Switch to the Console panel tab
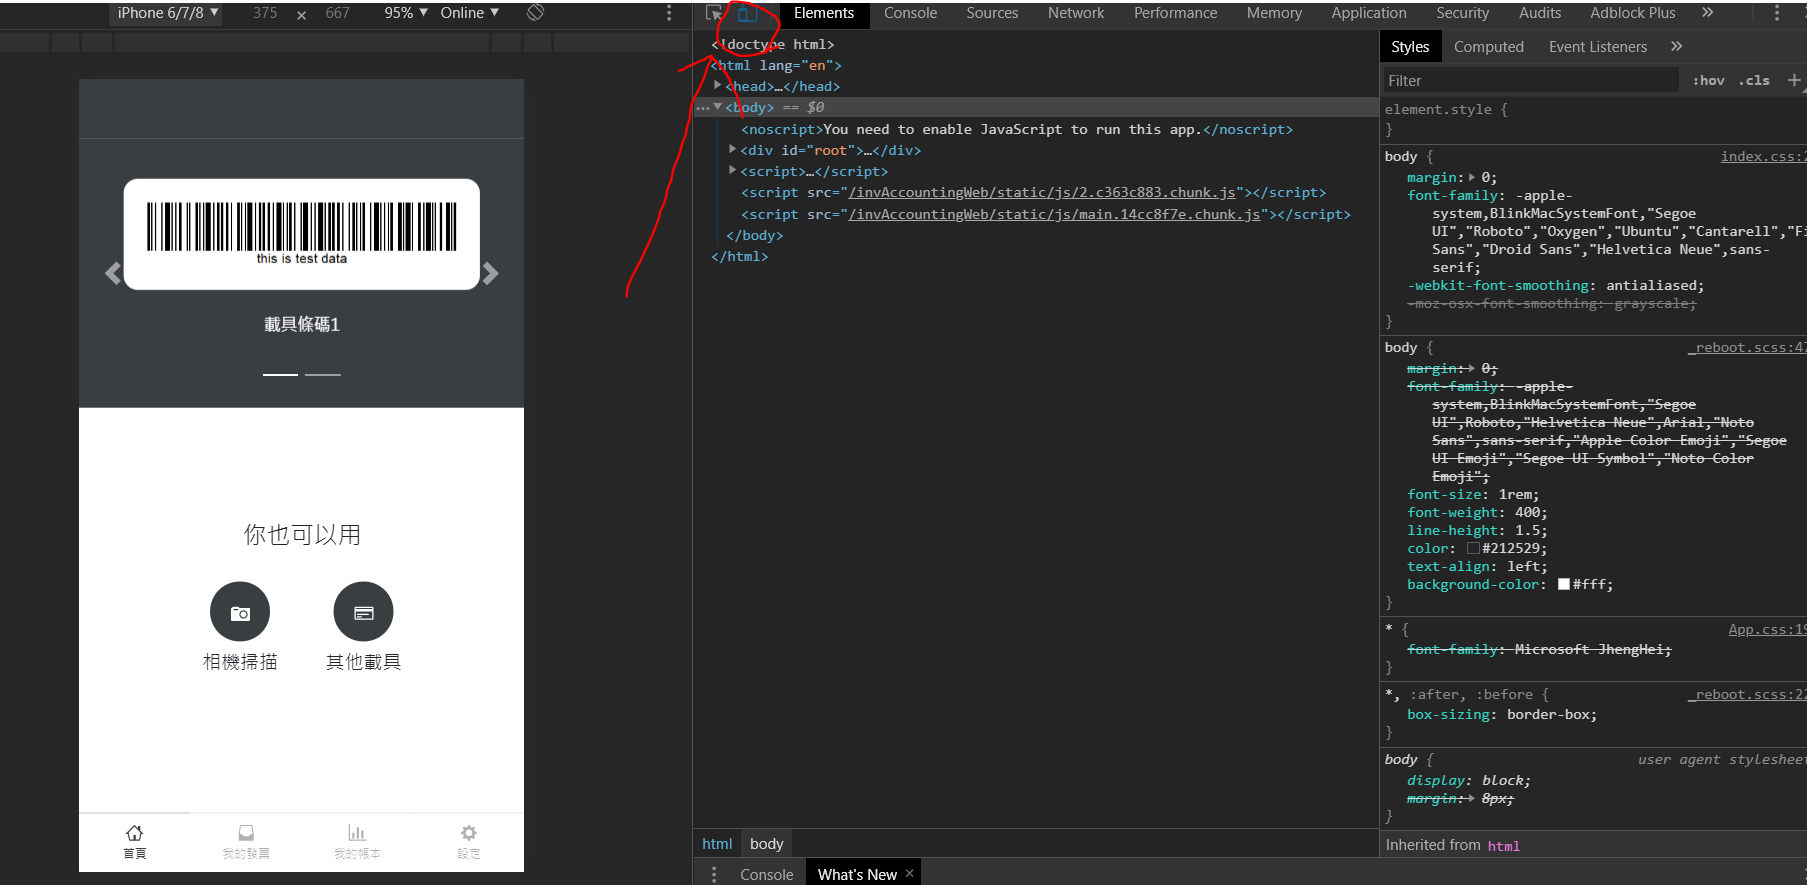1807x885 pixels. pos(910,13)
